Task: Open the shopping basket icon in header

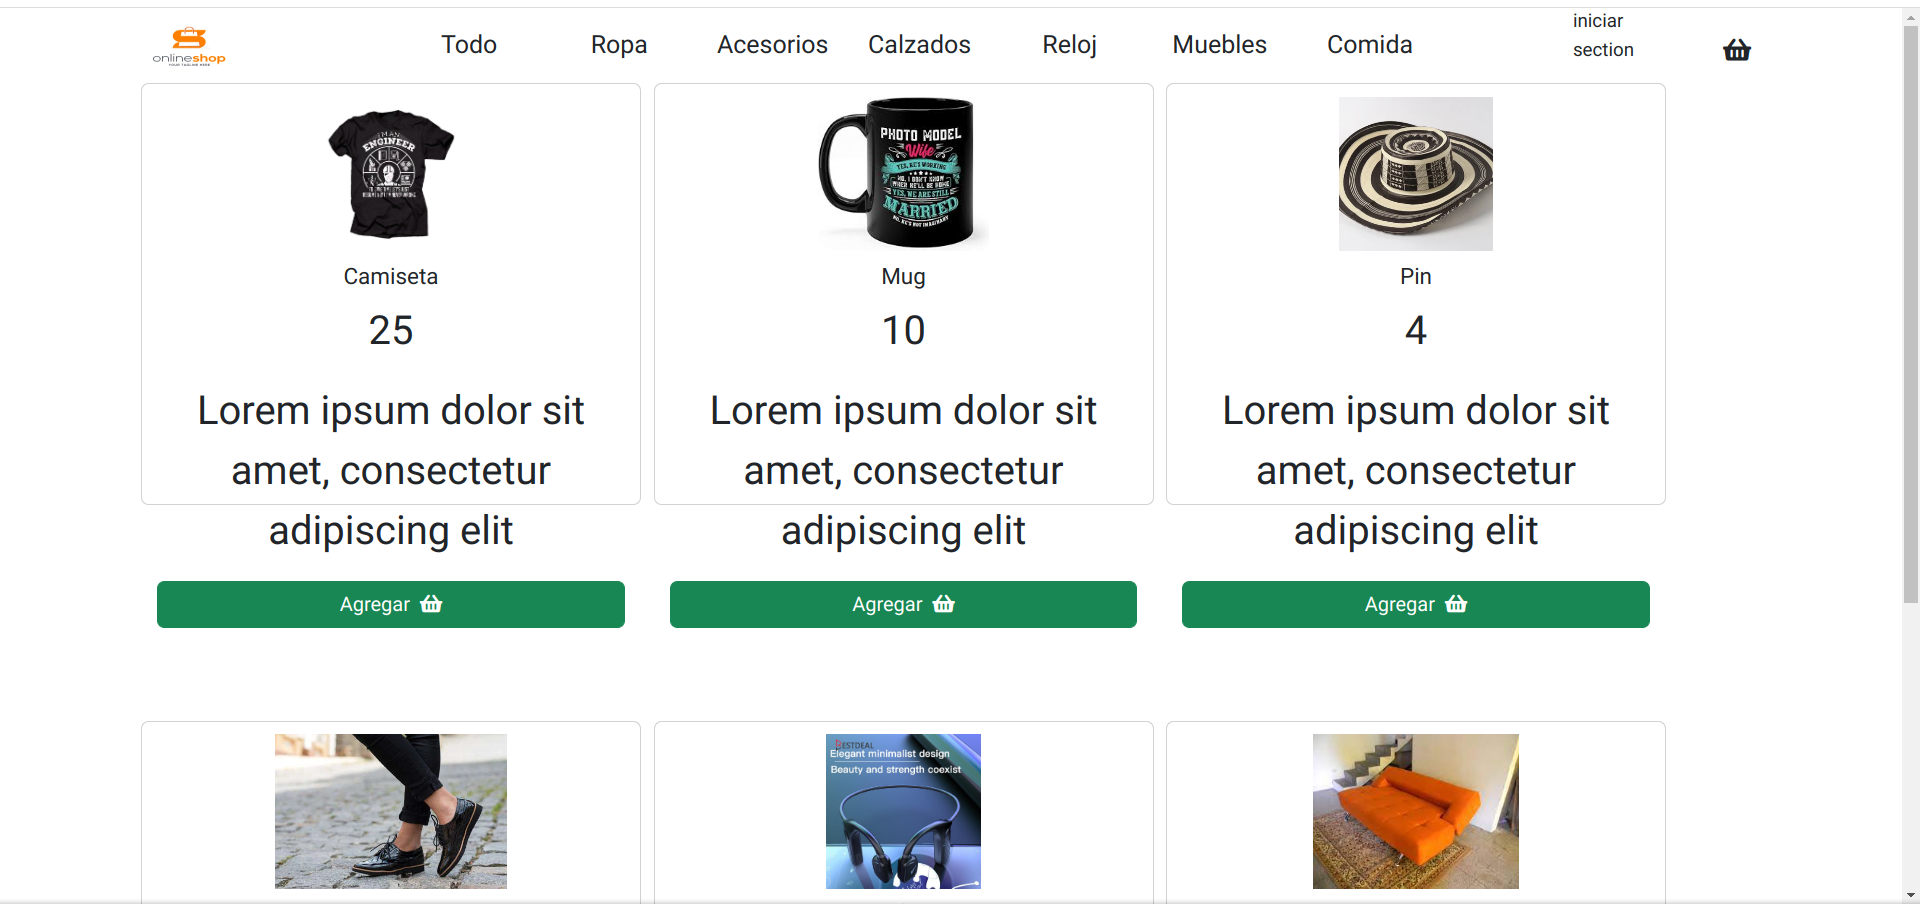Action: click(1736, 50)
